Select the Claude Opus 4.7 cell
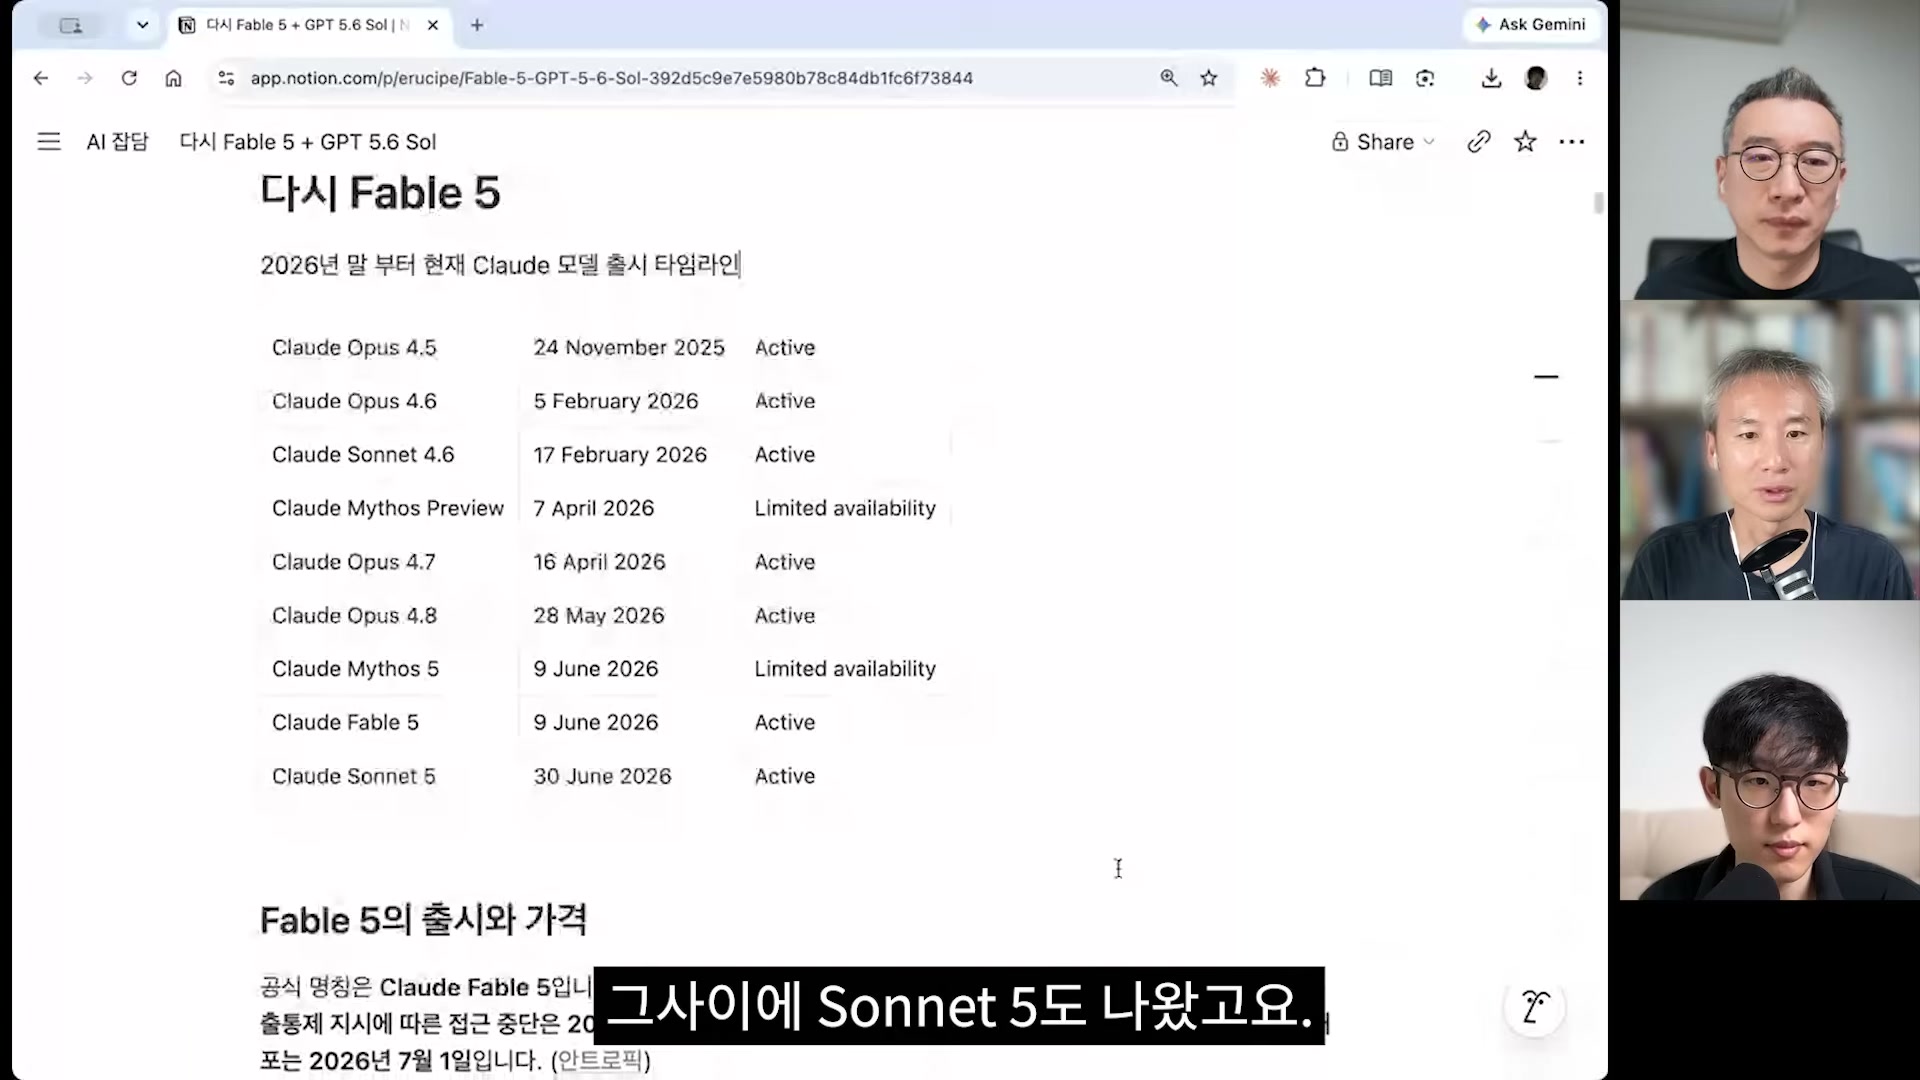 [354, 562]
